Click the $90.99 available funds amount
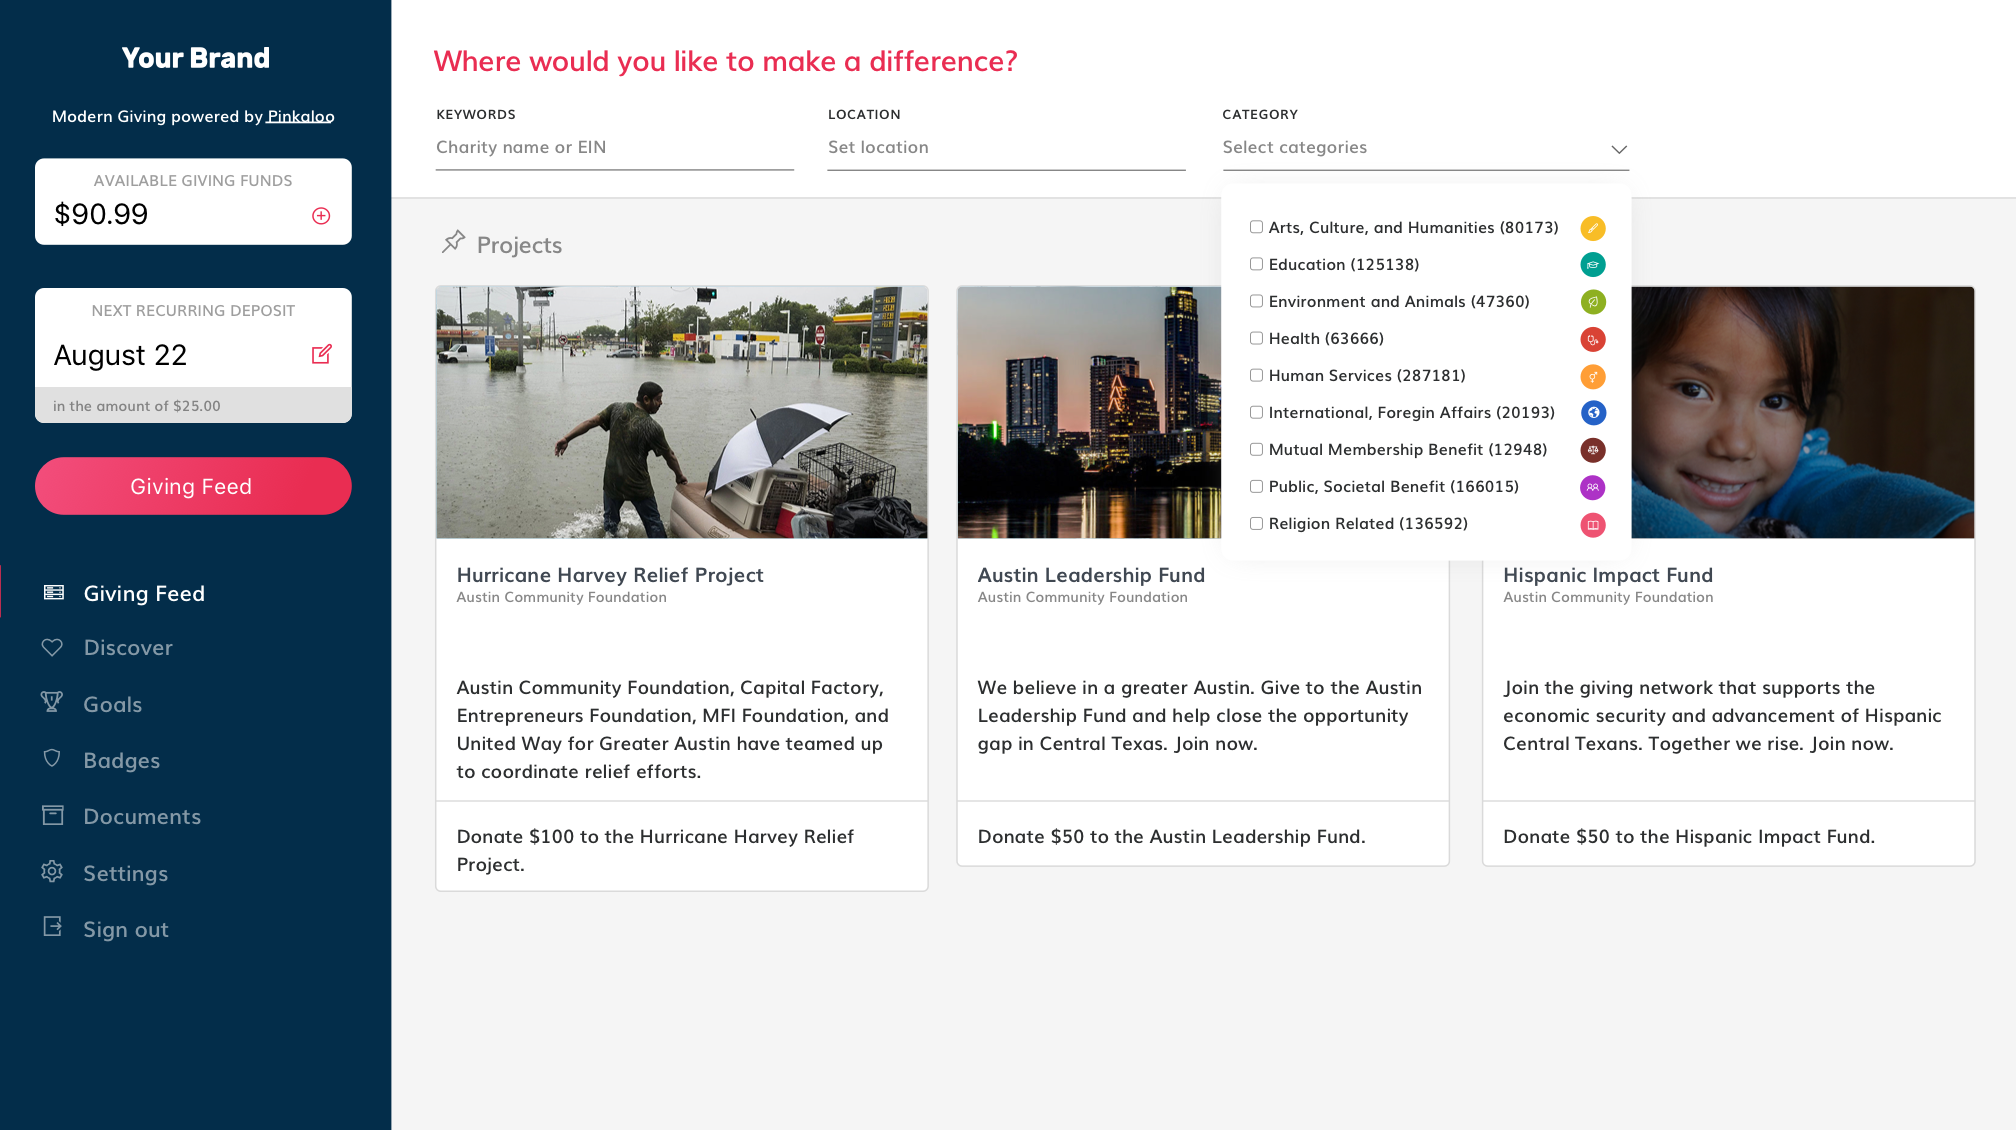Viewport: 2016px width, 1130px height. point(101,214)
